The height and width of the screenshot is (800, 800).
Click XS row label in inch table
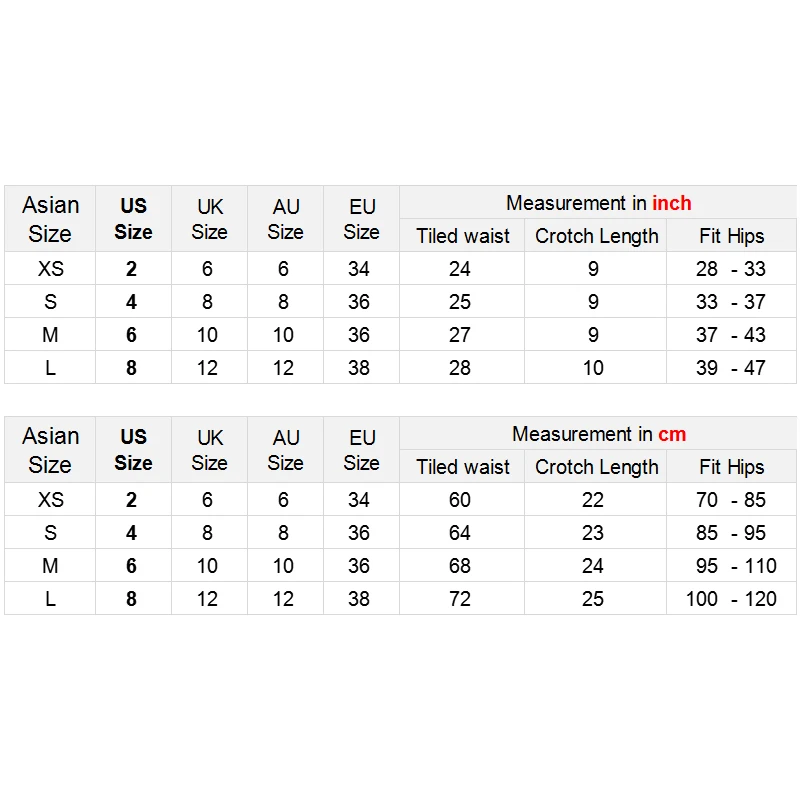[x=50, y=269]
